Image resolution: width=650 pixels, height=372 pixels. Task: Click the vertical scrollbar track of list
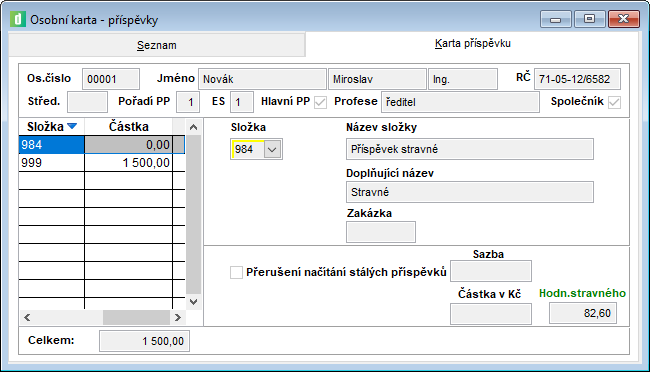pos(194,215)
